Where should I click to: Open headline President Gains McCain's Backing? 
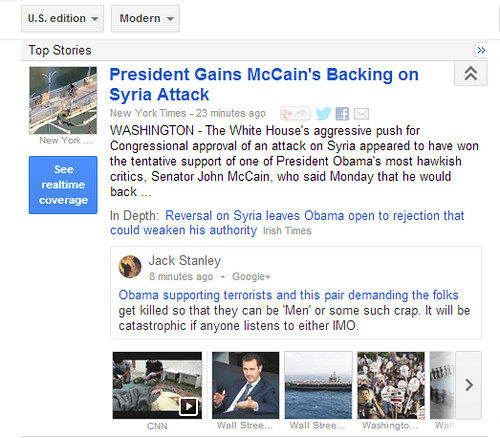coord(264,84)
